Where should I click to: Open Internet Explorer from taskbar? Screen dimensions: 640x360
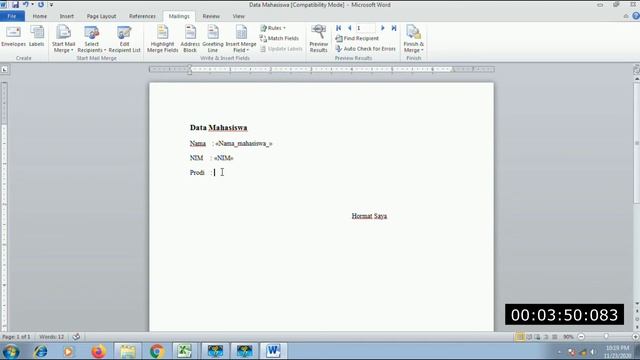point(40,351)
